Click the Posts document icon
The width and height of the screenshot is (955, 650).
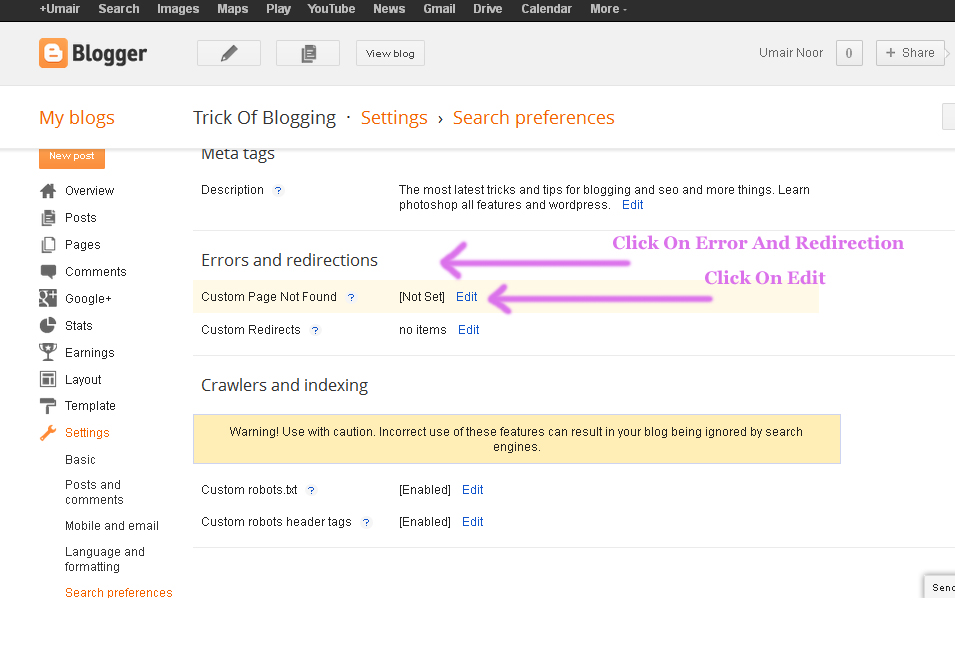(x=48, y=217)
